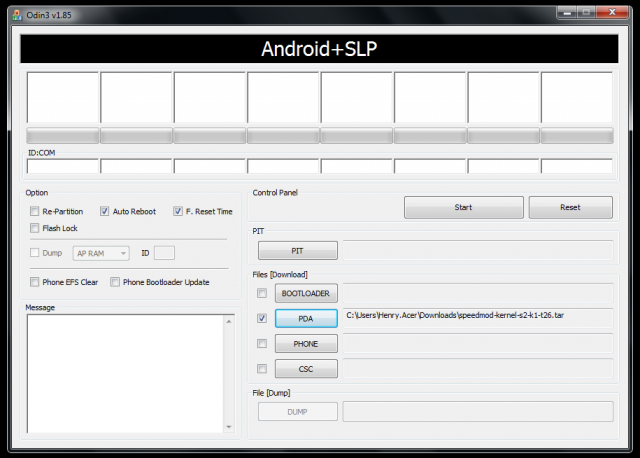Untick the checkbox beside PDA button
Screen dimensions: 640x458
click(x=262, y=318)
